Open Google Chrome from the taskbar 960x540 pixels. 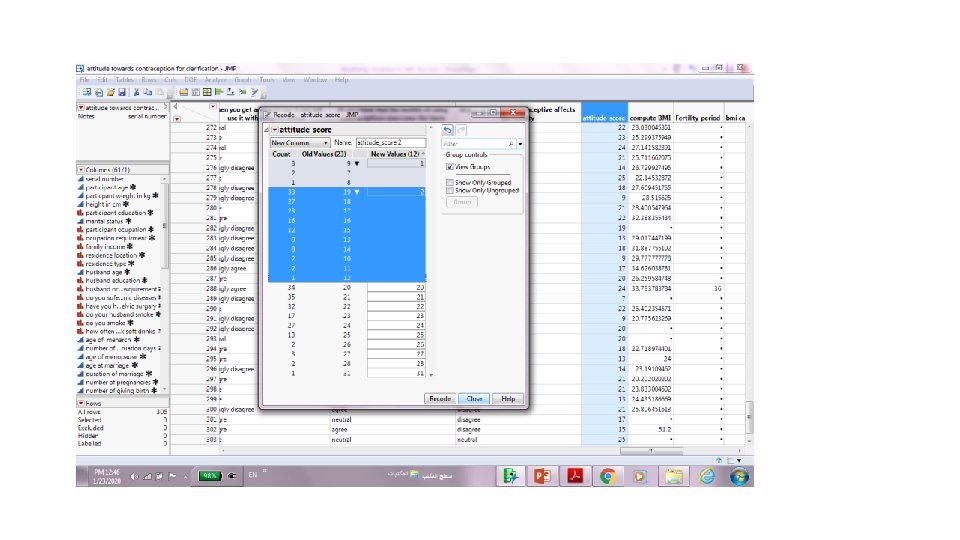(x=608, y=476)
